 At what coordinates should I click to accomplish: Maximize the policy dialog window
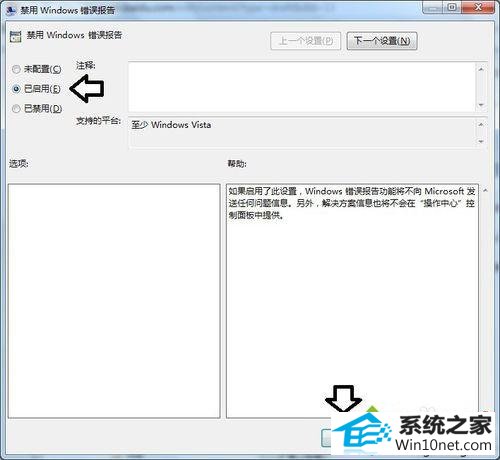(452, 7)
